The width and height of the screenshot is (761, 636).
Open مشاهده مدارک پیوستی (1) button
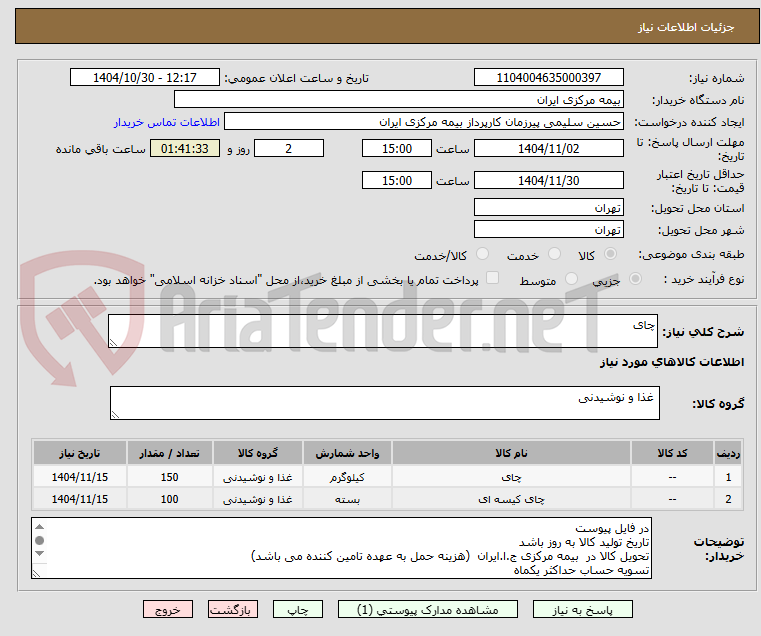[x=428, y=609]
